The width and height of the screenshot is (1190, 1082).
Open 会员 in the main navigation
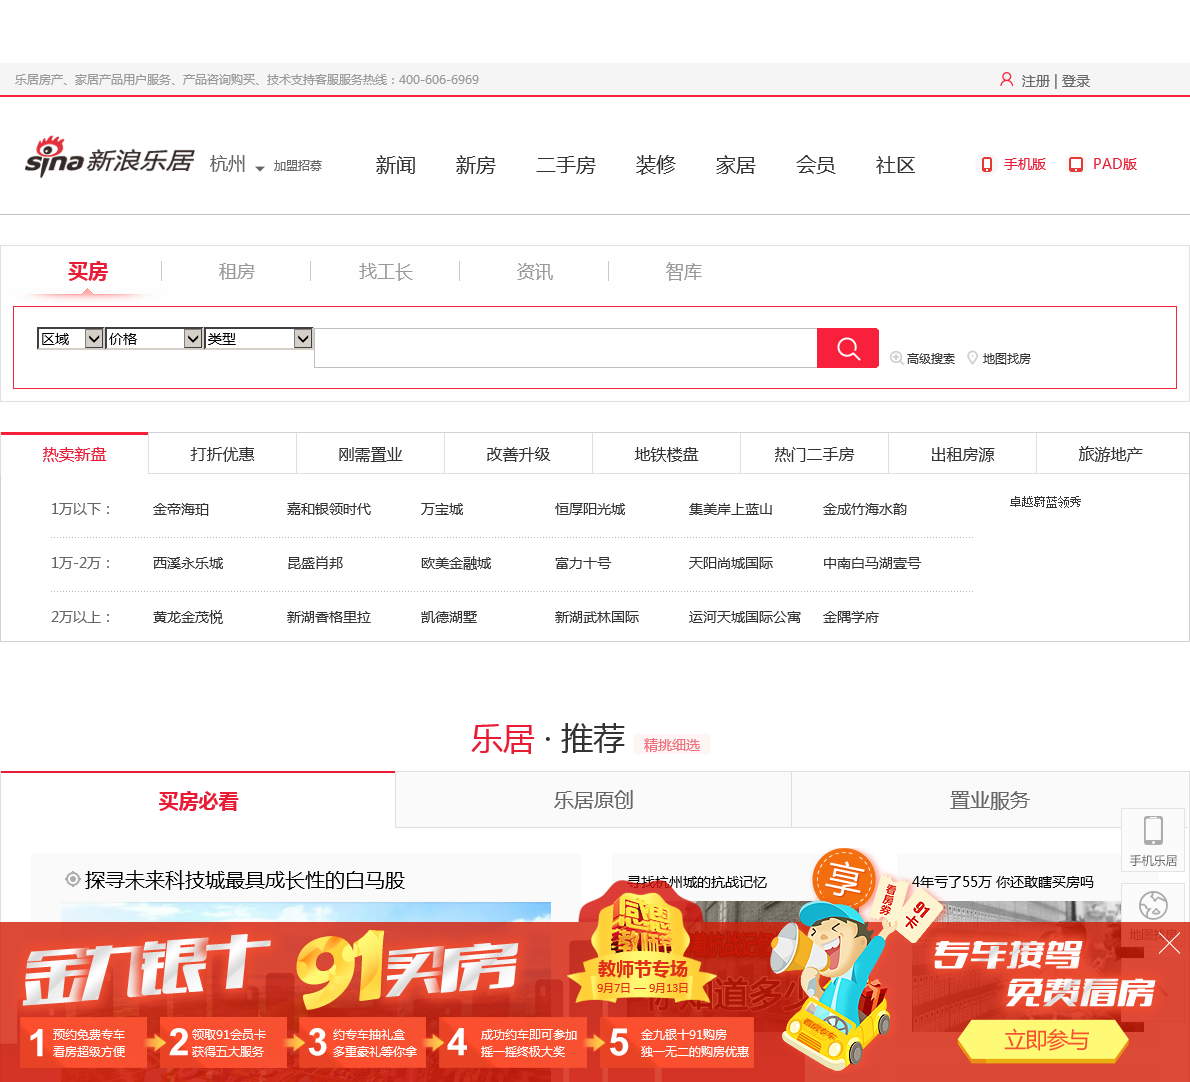coord(816,165)
